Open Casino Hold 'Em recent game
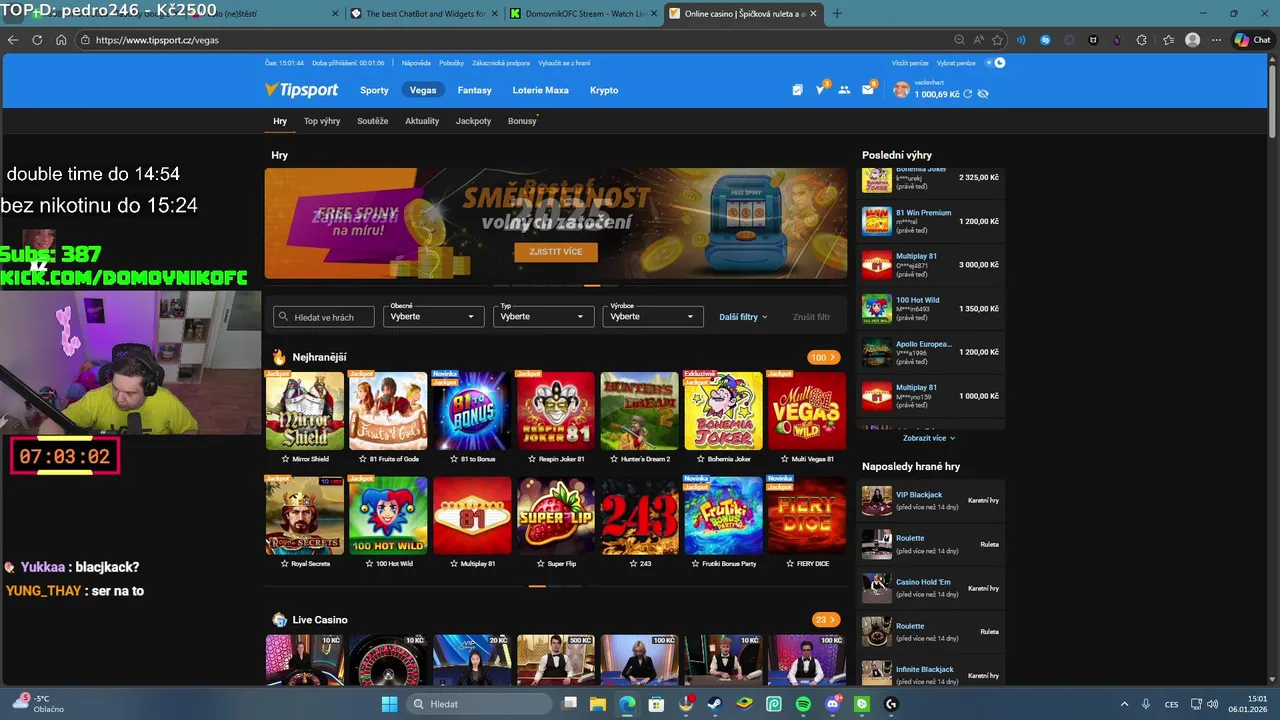 932,588
